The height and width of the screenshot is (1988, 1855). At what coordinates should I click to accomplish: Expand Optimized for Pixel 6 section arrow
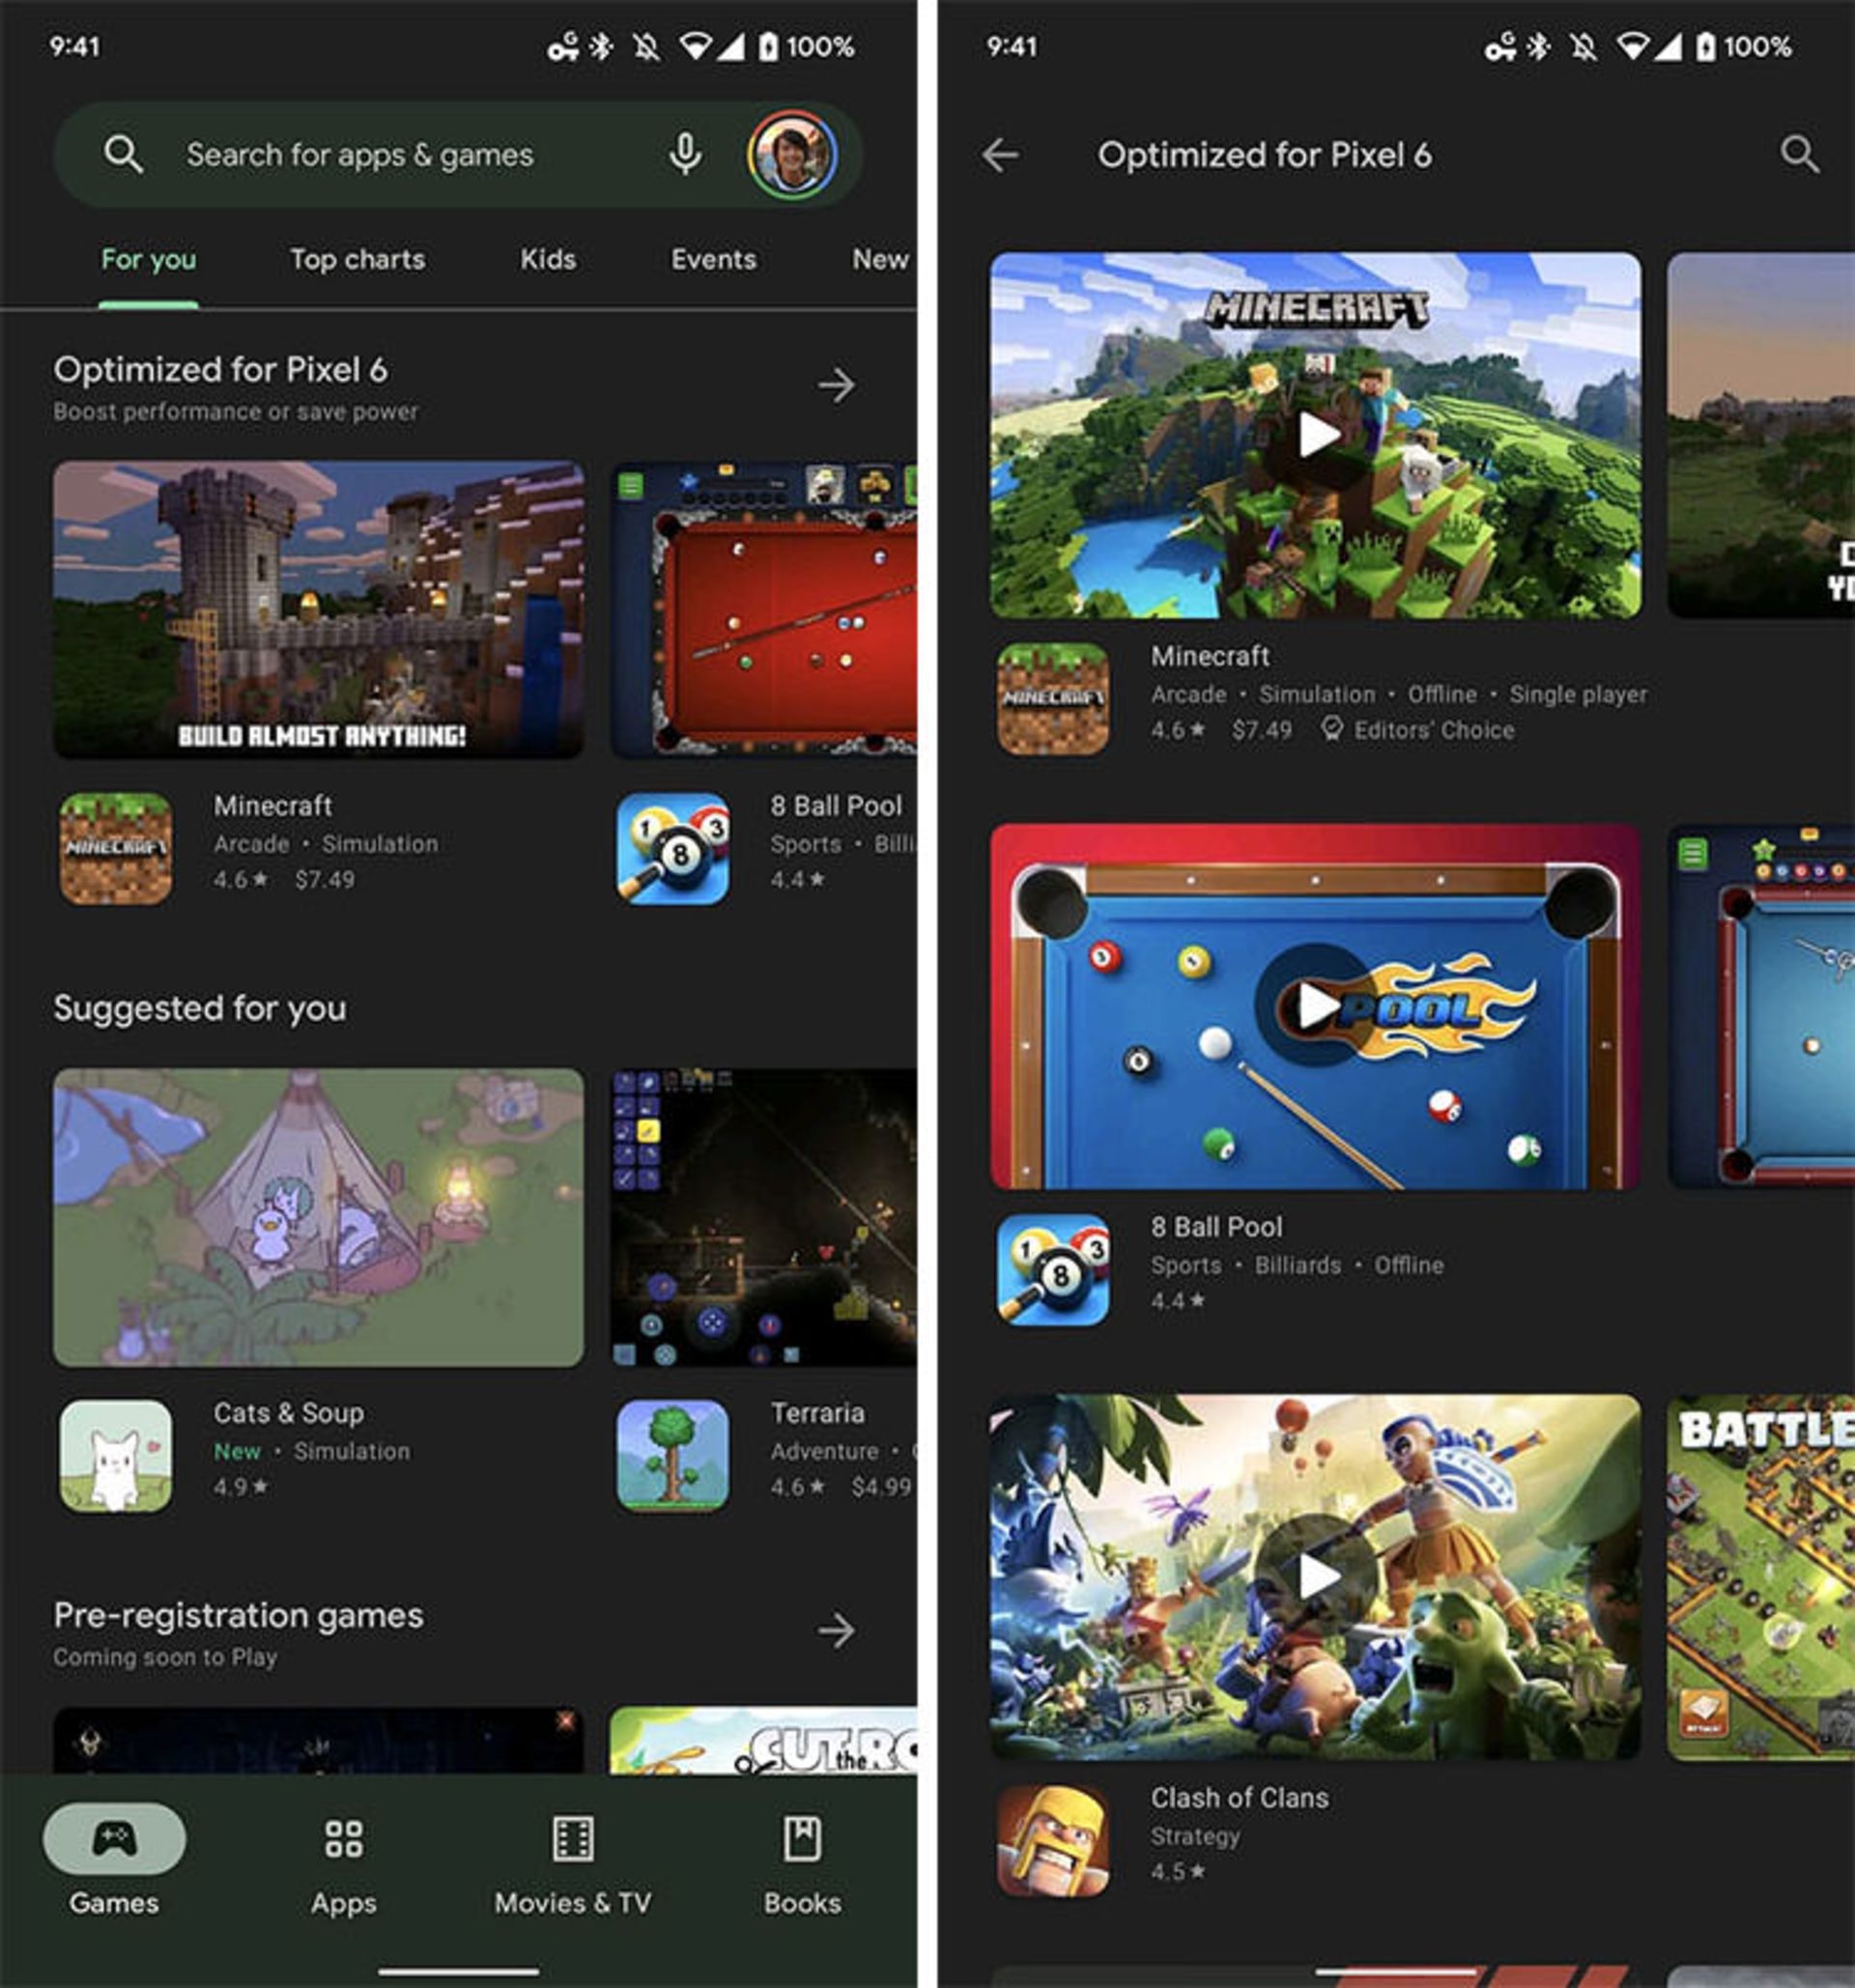[836, 385]
